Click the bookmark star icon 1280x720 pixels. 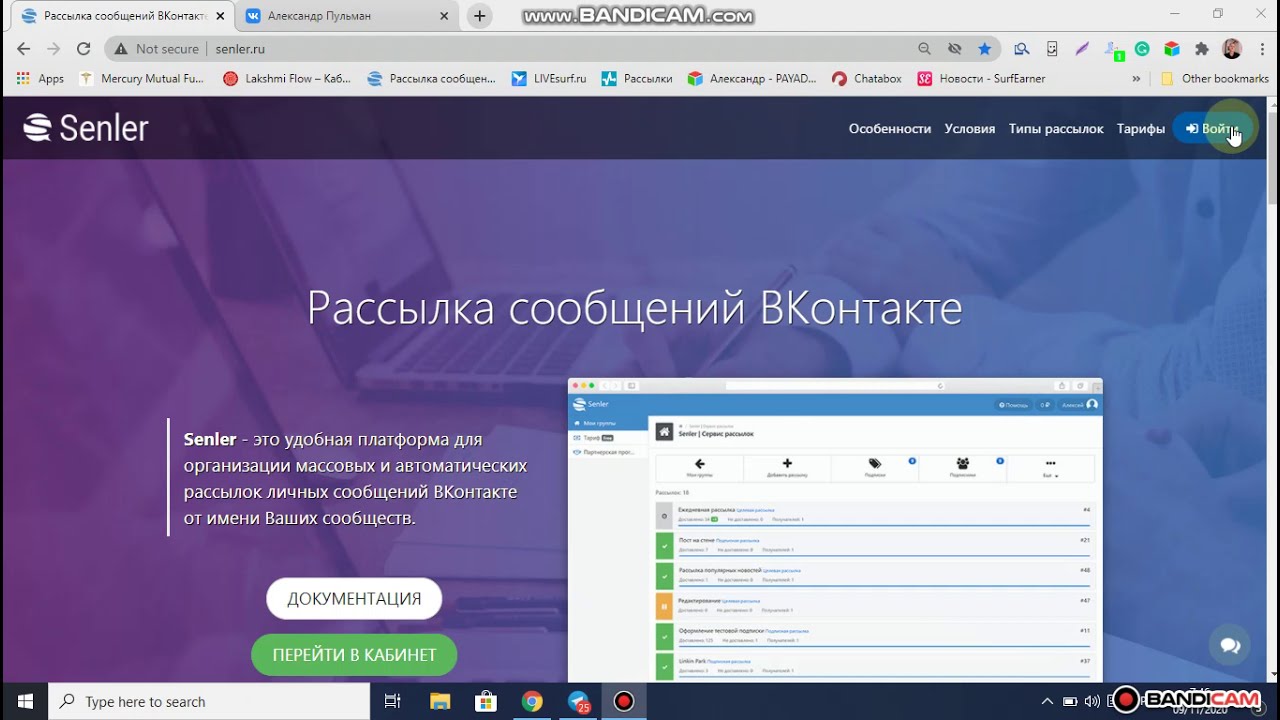tap(985, 48)
